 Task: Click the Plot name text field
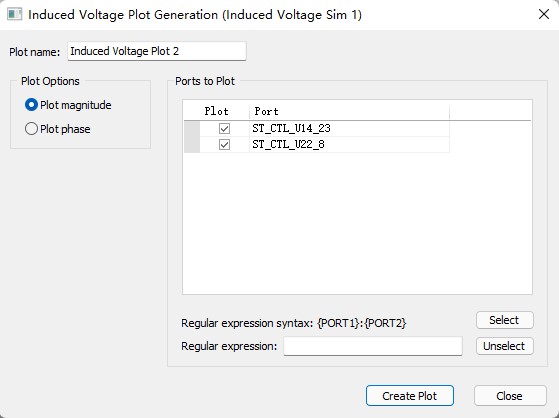(157, 51)
